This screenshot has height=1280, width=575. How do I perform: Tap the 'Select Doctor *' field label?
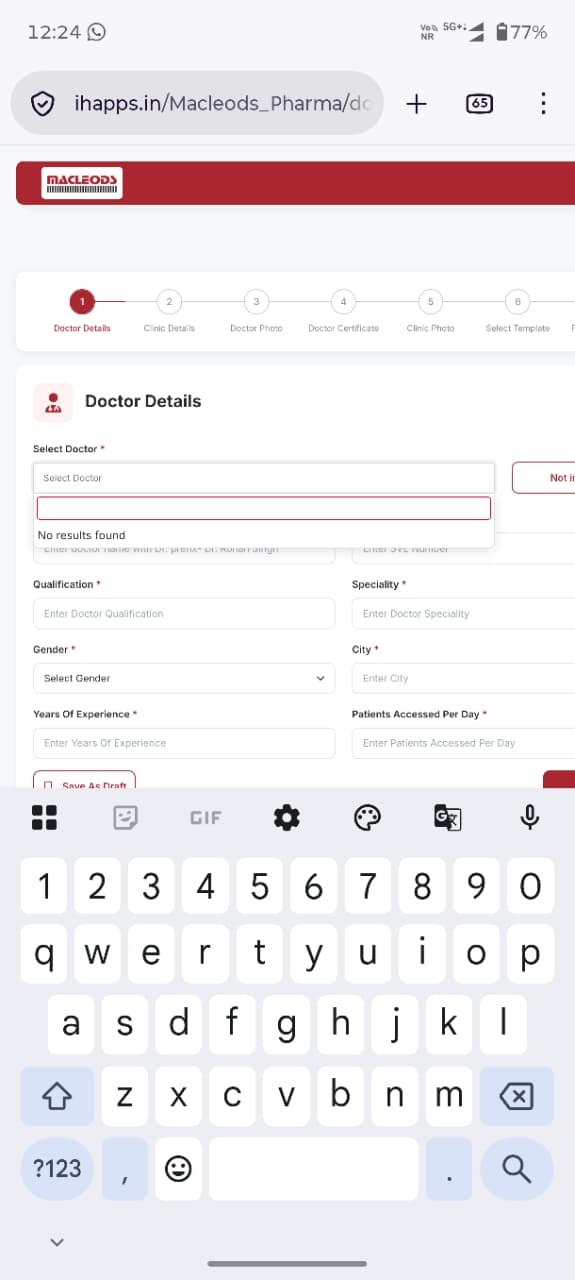[69, 449]
